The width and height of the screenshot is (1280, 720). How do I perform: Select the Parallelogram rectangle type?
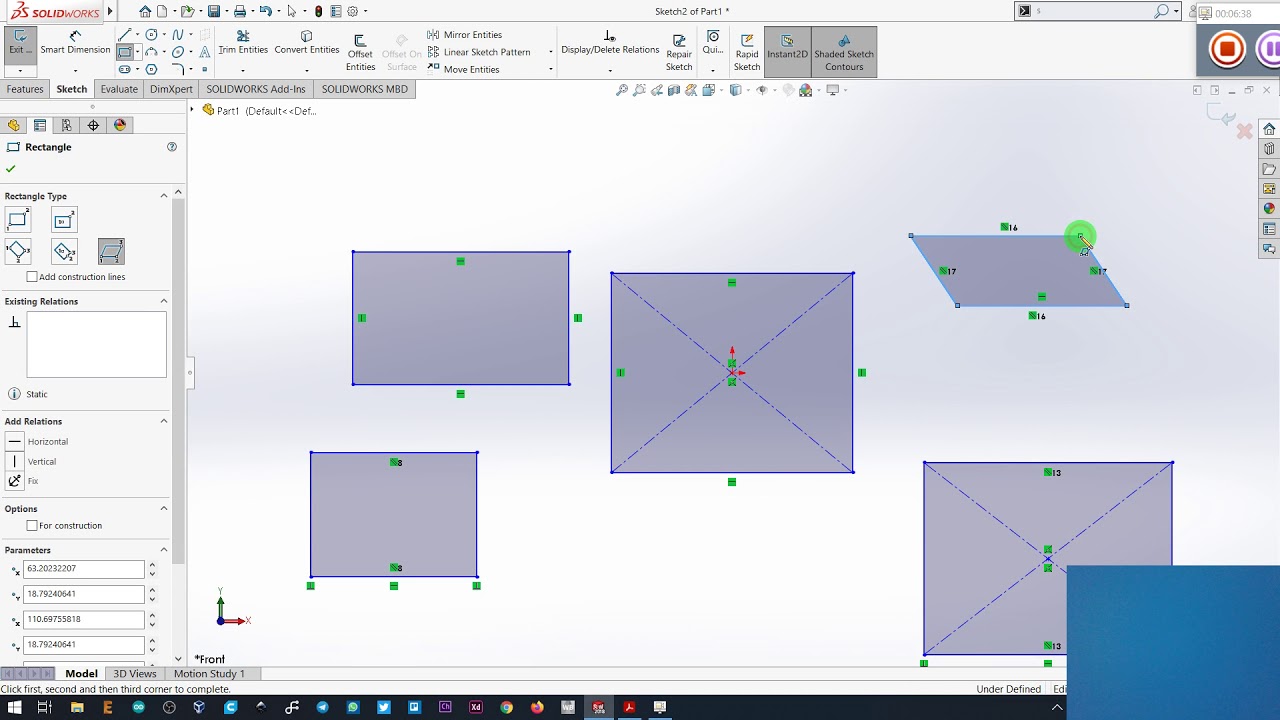(x=111, y=252)
